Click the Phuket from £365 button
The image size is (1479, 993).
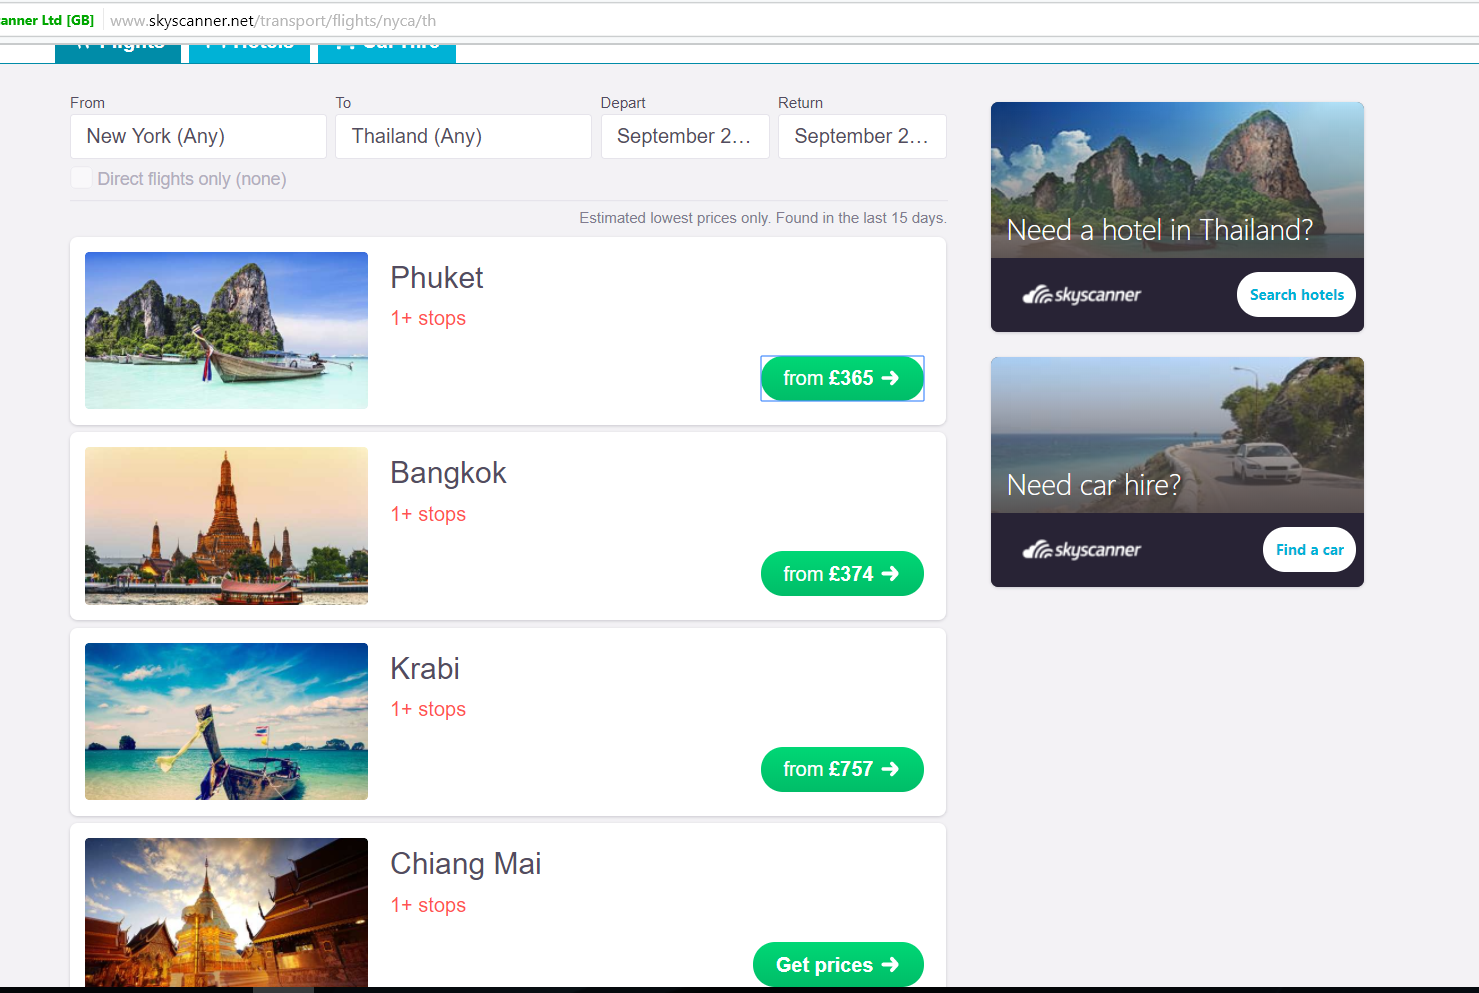click(841, 378)
